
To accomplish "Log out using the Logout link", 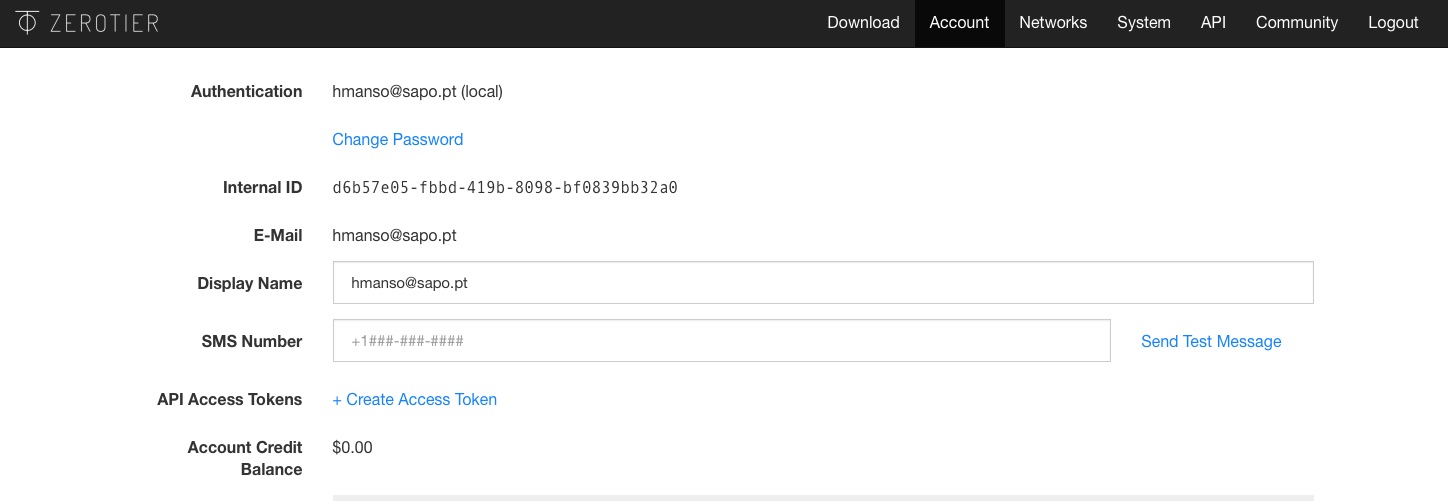I will point(1393,23).
